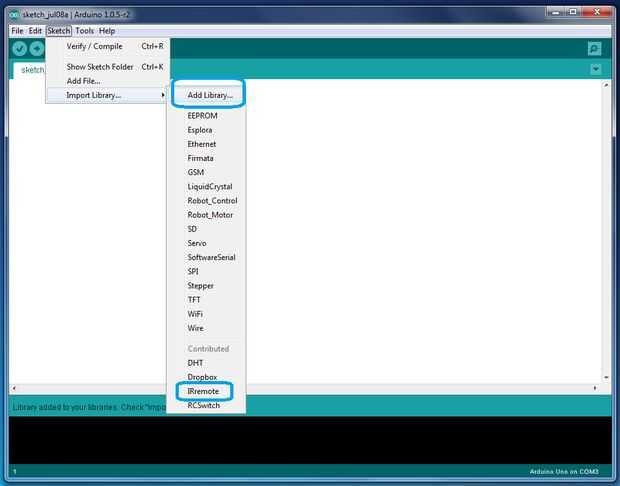Close the open Sketch menu
The width and height of the screenshot is (620, 486).
59,31
